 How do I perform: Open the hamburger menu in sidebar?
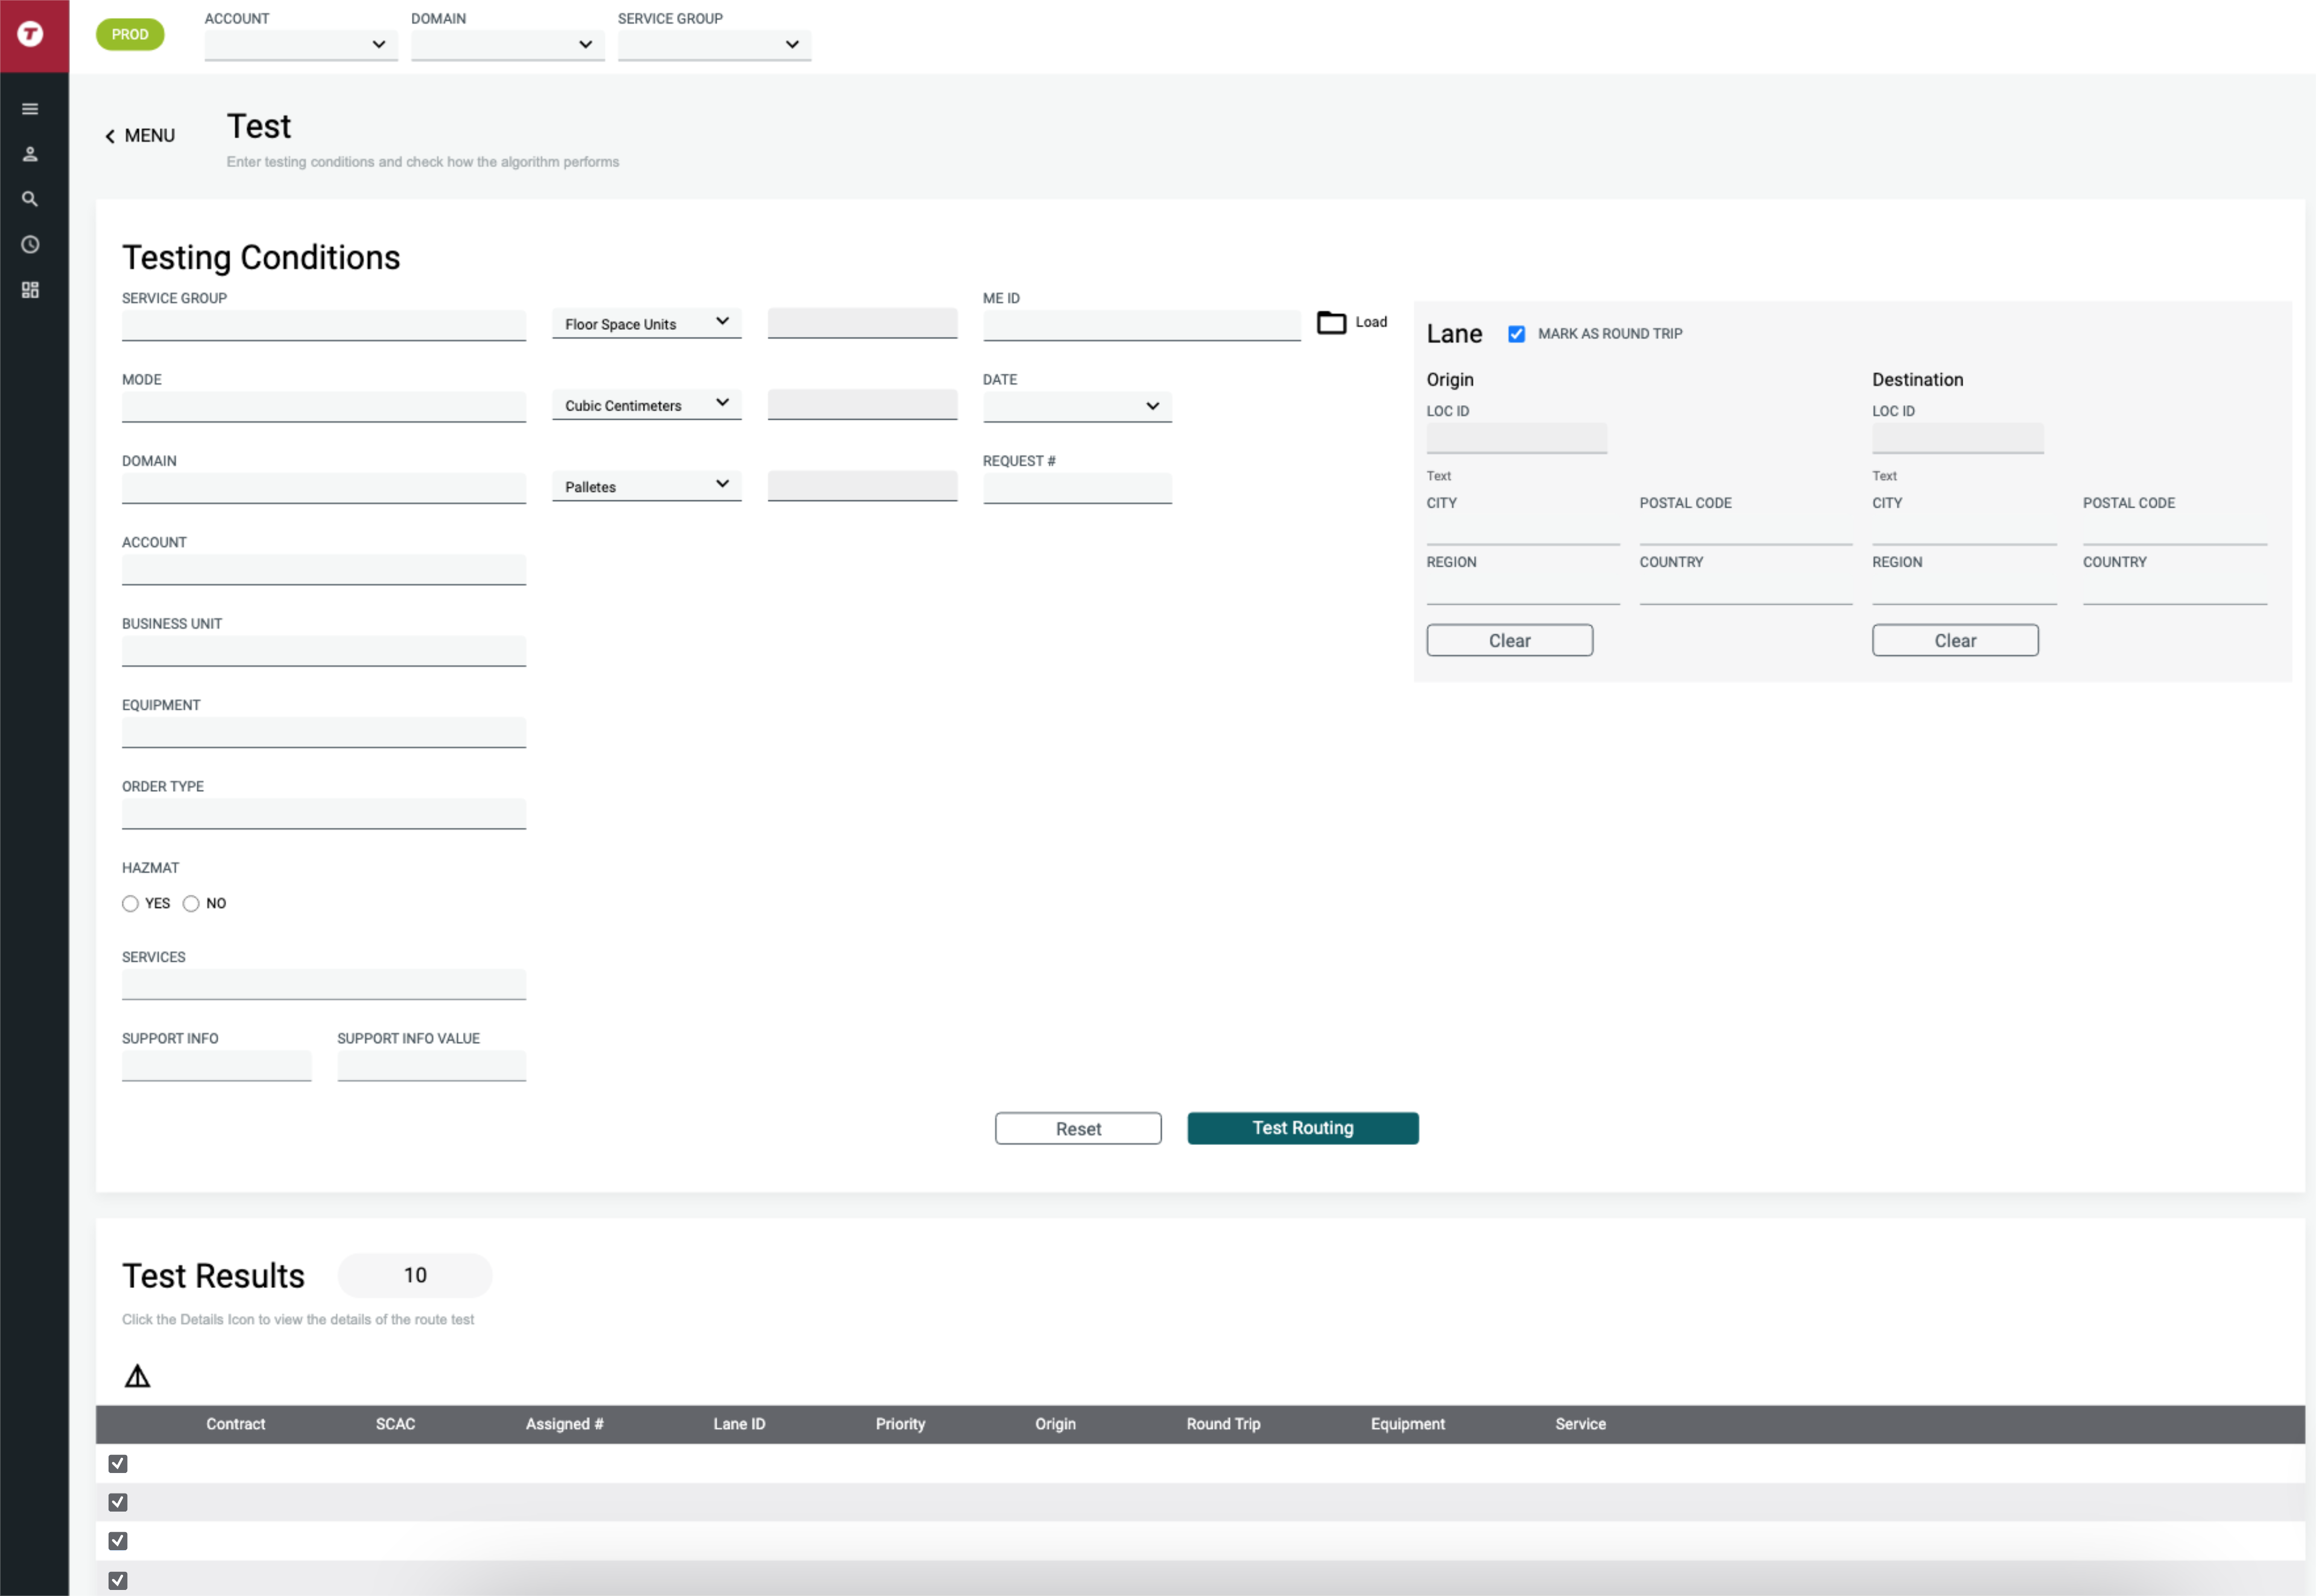[31, 109]
